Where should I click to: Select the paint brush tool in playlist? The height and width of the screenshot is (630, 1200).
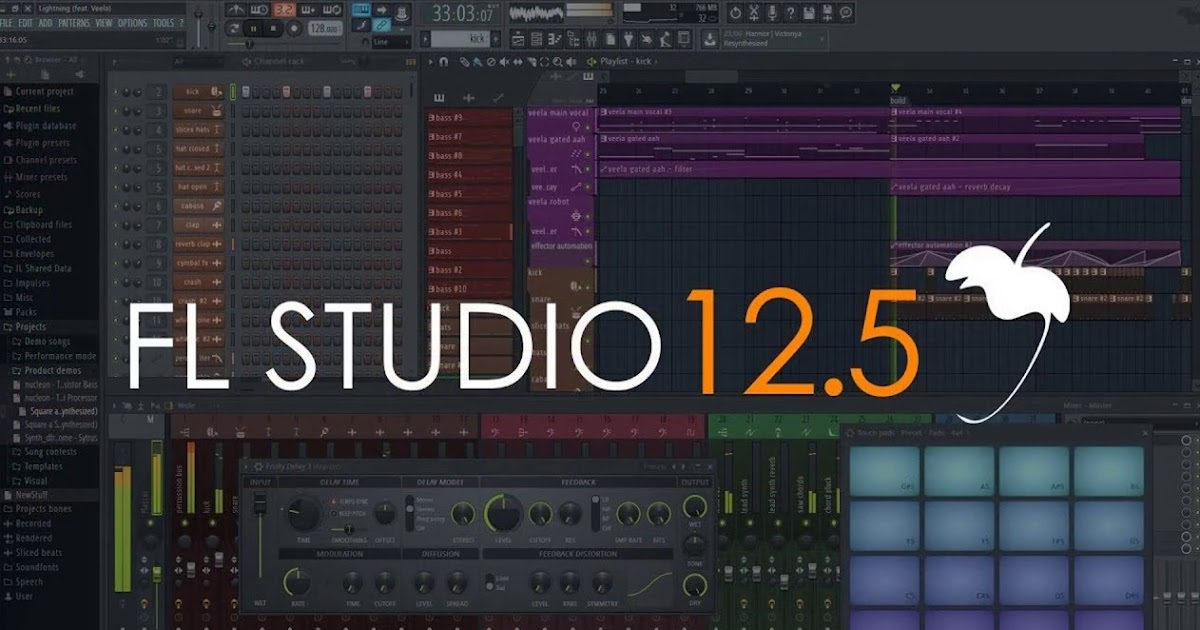pos(478,62)
